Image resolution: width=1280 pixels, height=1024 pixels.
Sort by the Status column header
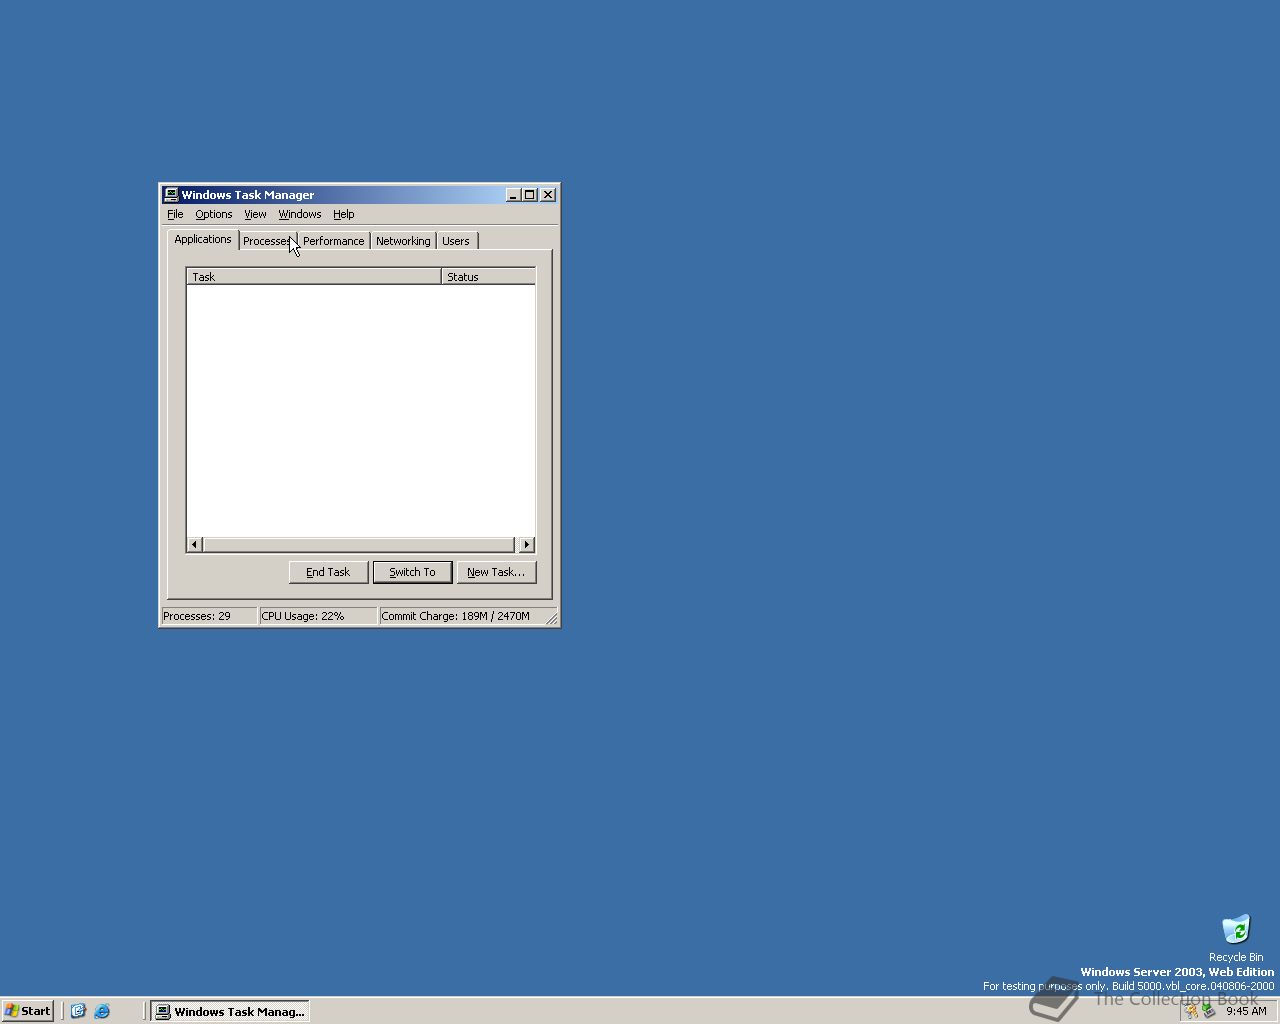click(x=488, y=277)
